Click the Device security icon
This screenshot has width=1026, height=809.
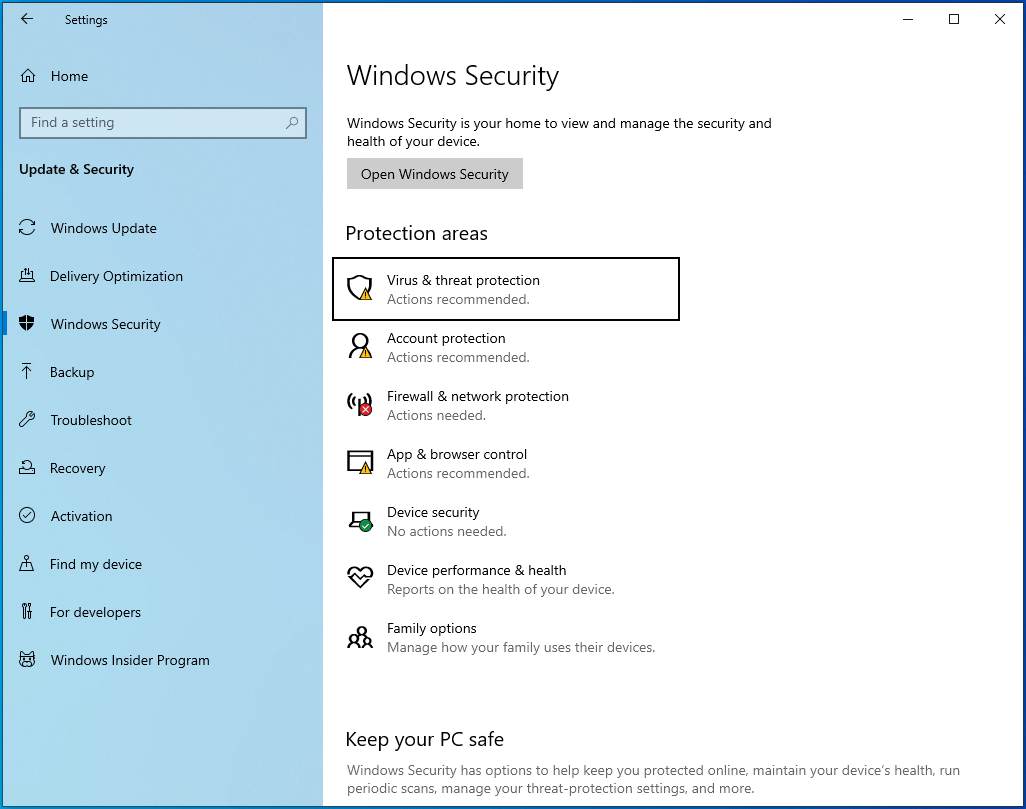pos(359,521)
